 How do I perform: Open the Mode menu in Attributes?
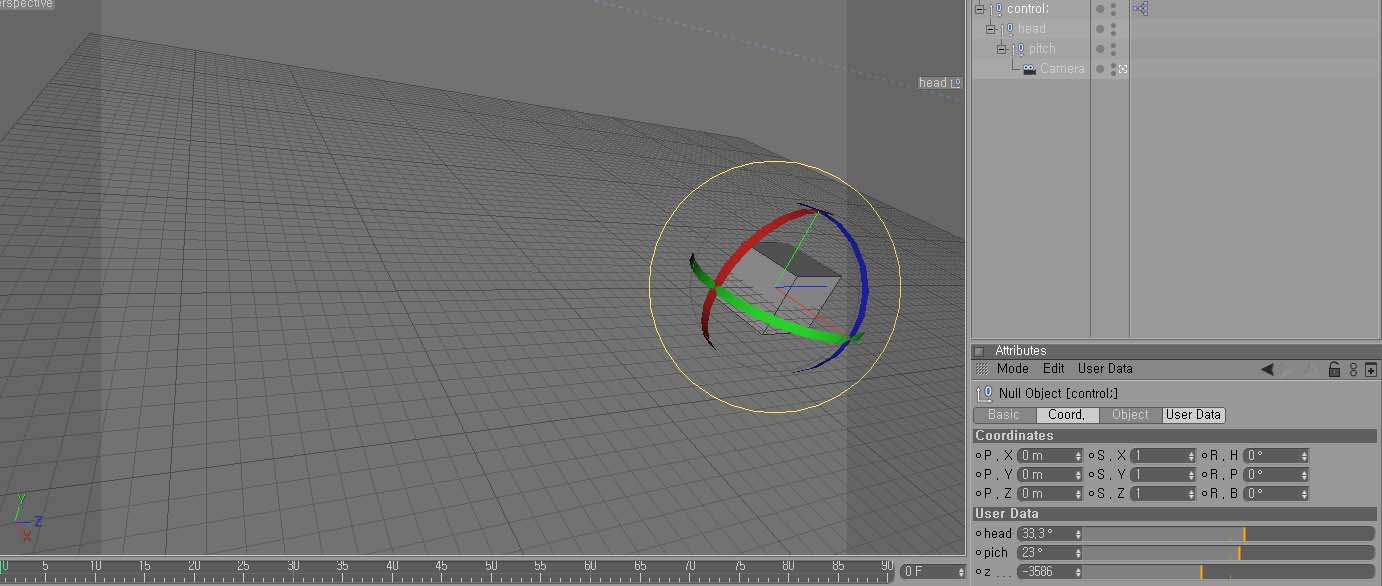point(1012,369)
